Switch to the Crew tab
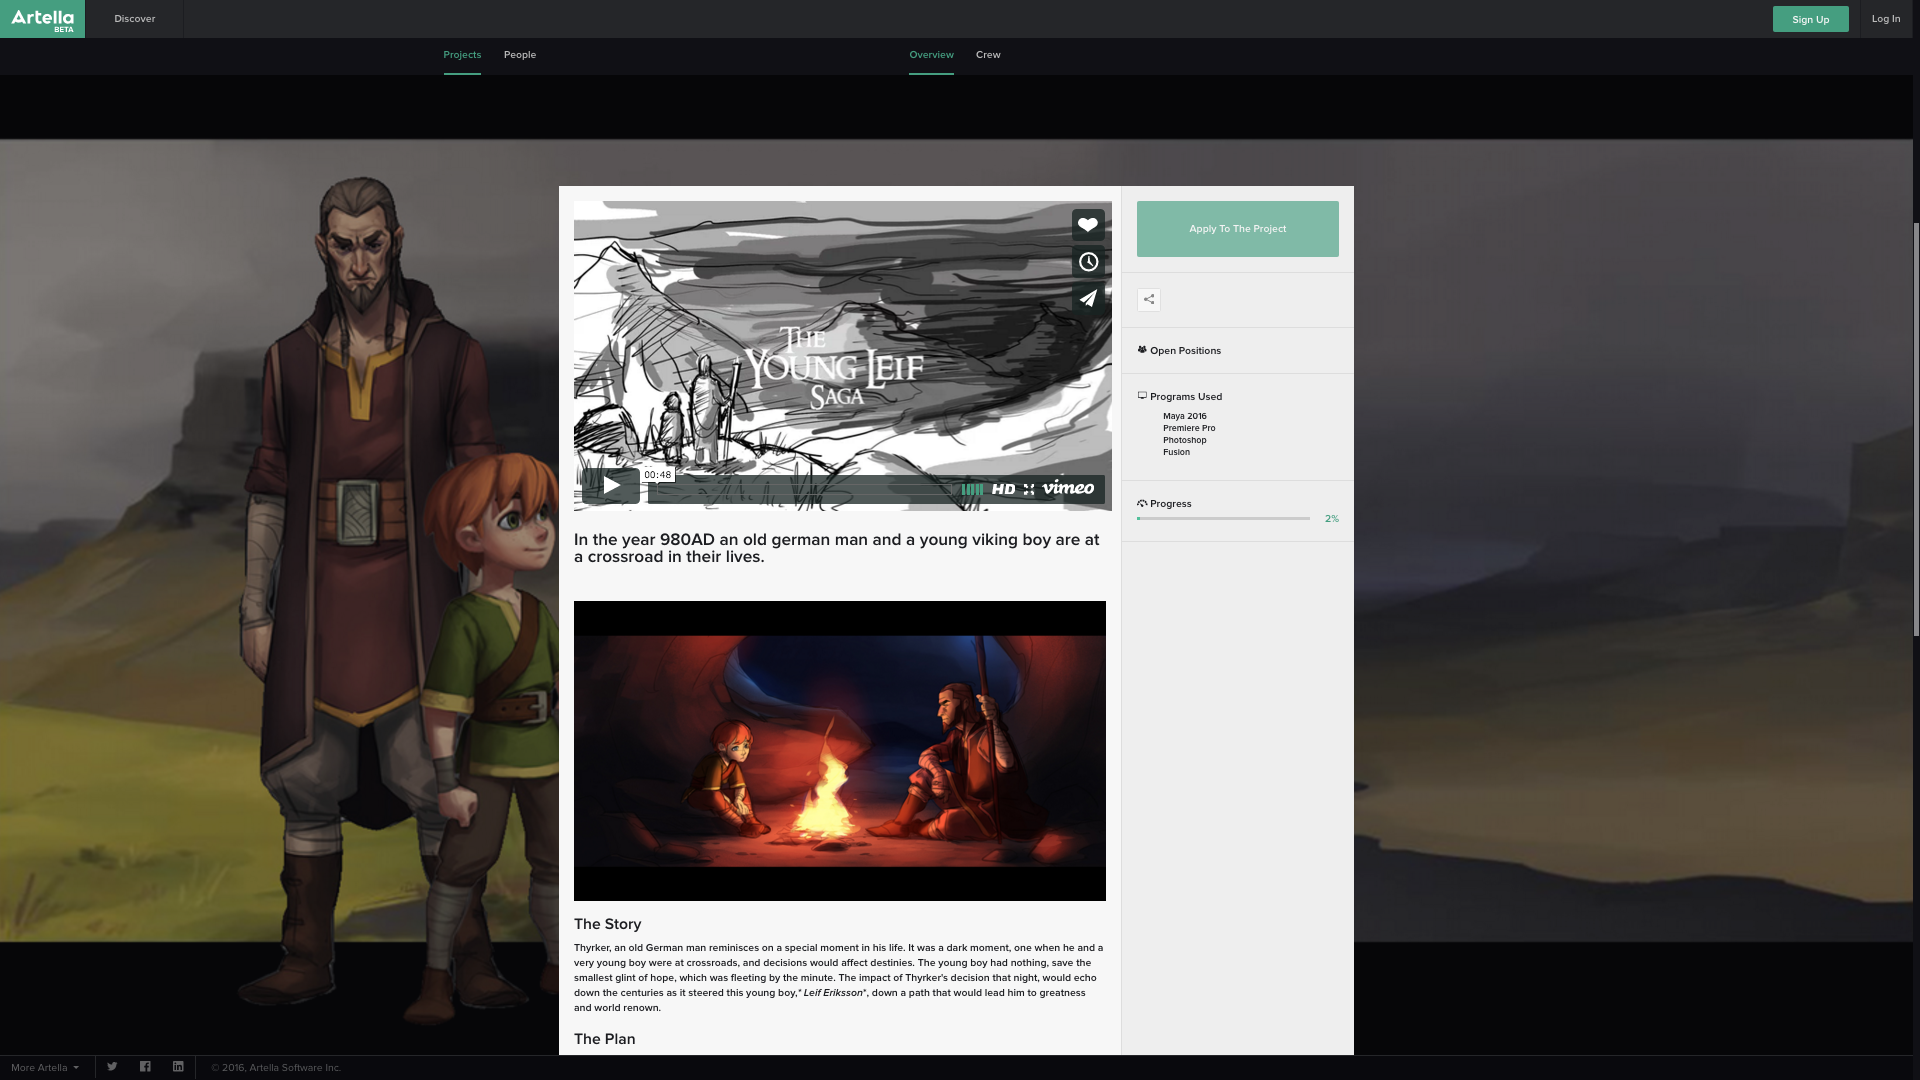Image resolution: width=1920 pixels, height=1080 pixels. 988,55
